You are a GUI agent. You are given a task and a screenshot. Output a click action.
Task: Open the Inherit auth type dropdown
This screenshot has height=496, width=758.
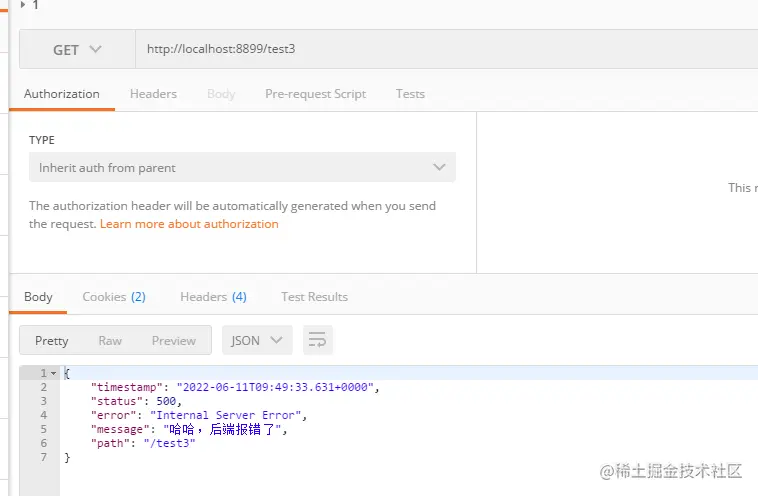(x=242, y=168)
